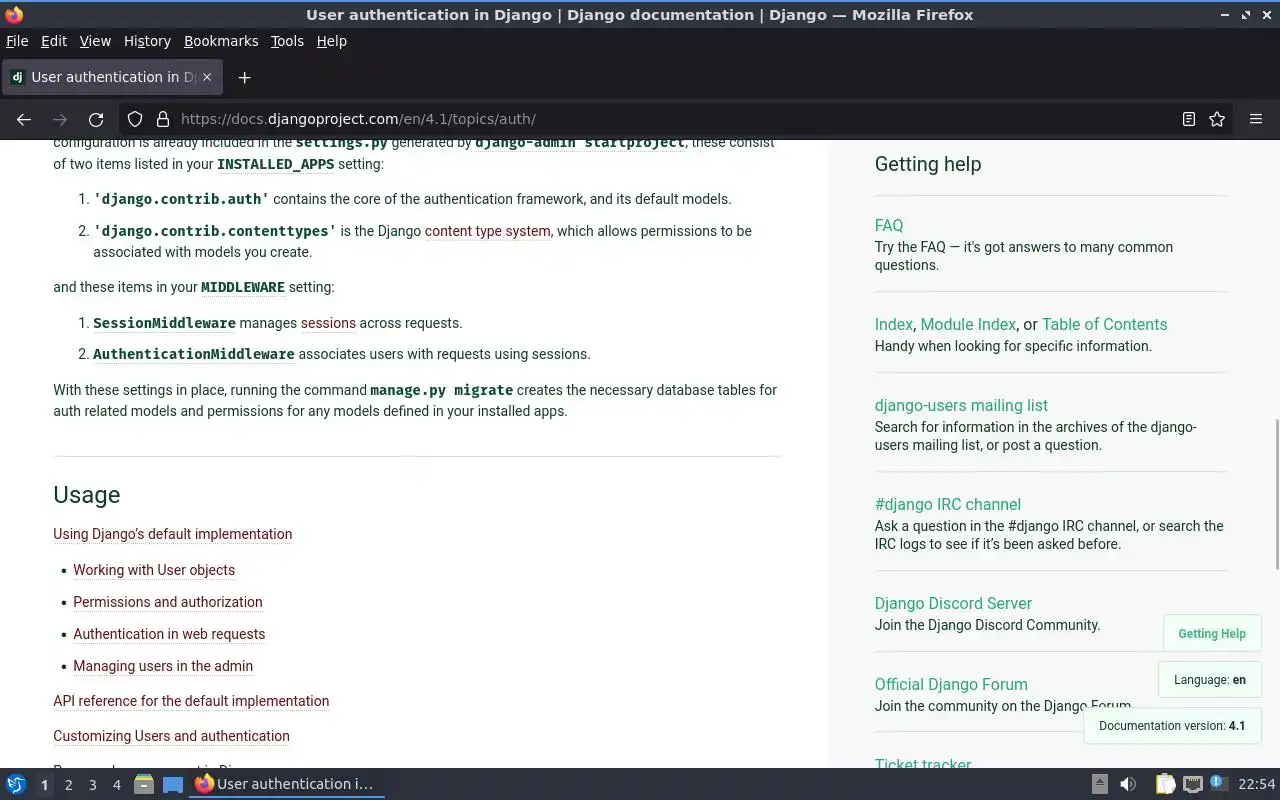Open the Help menu
Screen dimensions: 1280x800
click(331, 41)
